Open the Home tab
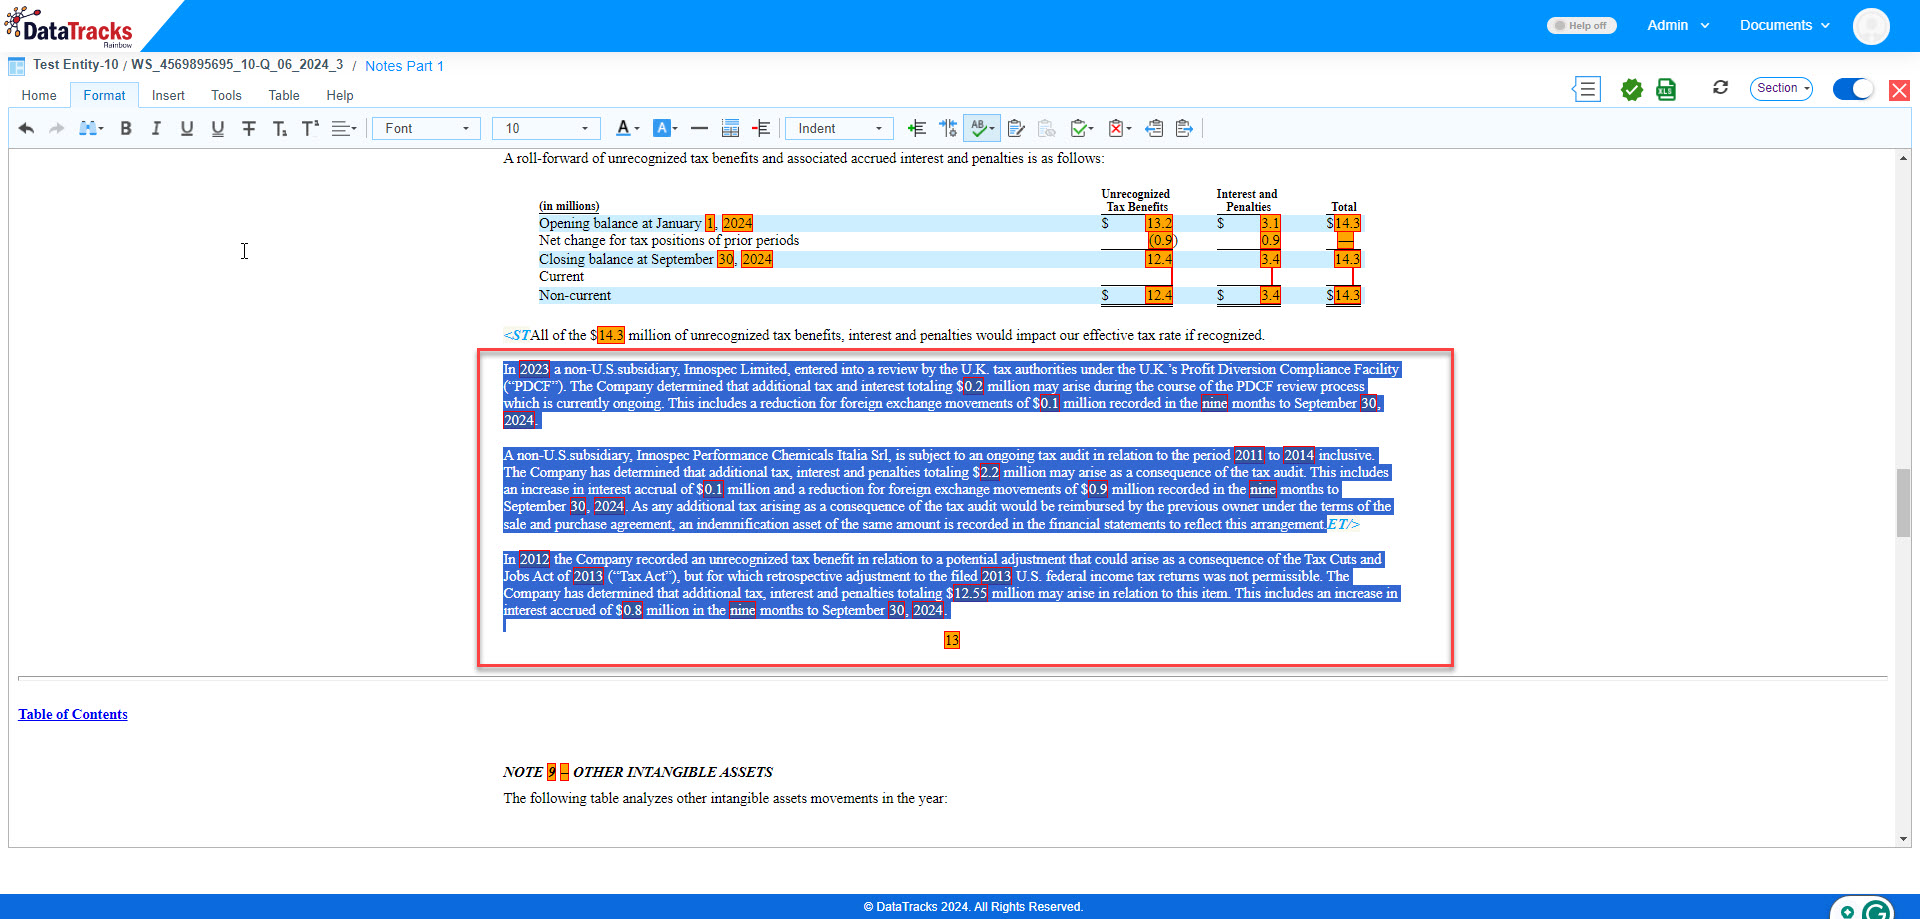 (39, 95)
